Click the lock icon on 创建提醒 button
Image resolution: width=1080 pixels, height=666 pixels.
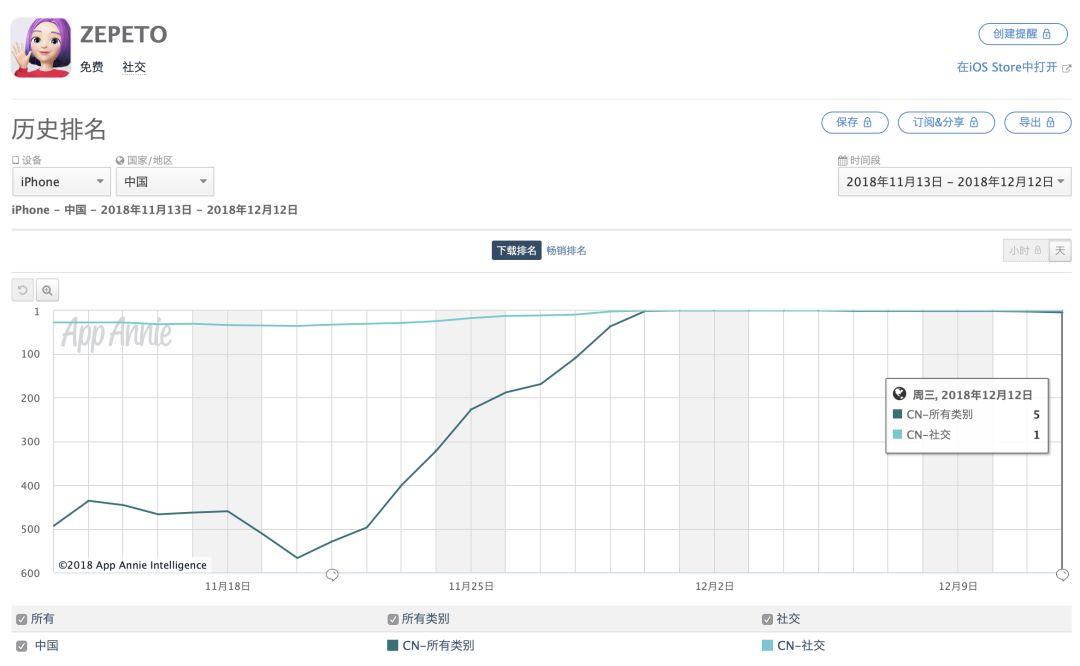click(1046, 34)
